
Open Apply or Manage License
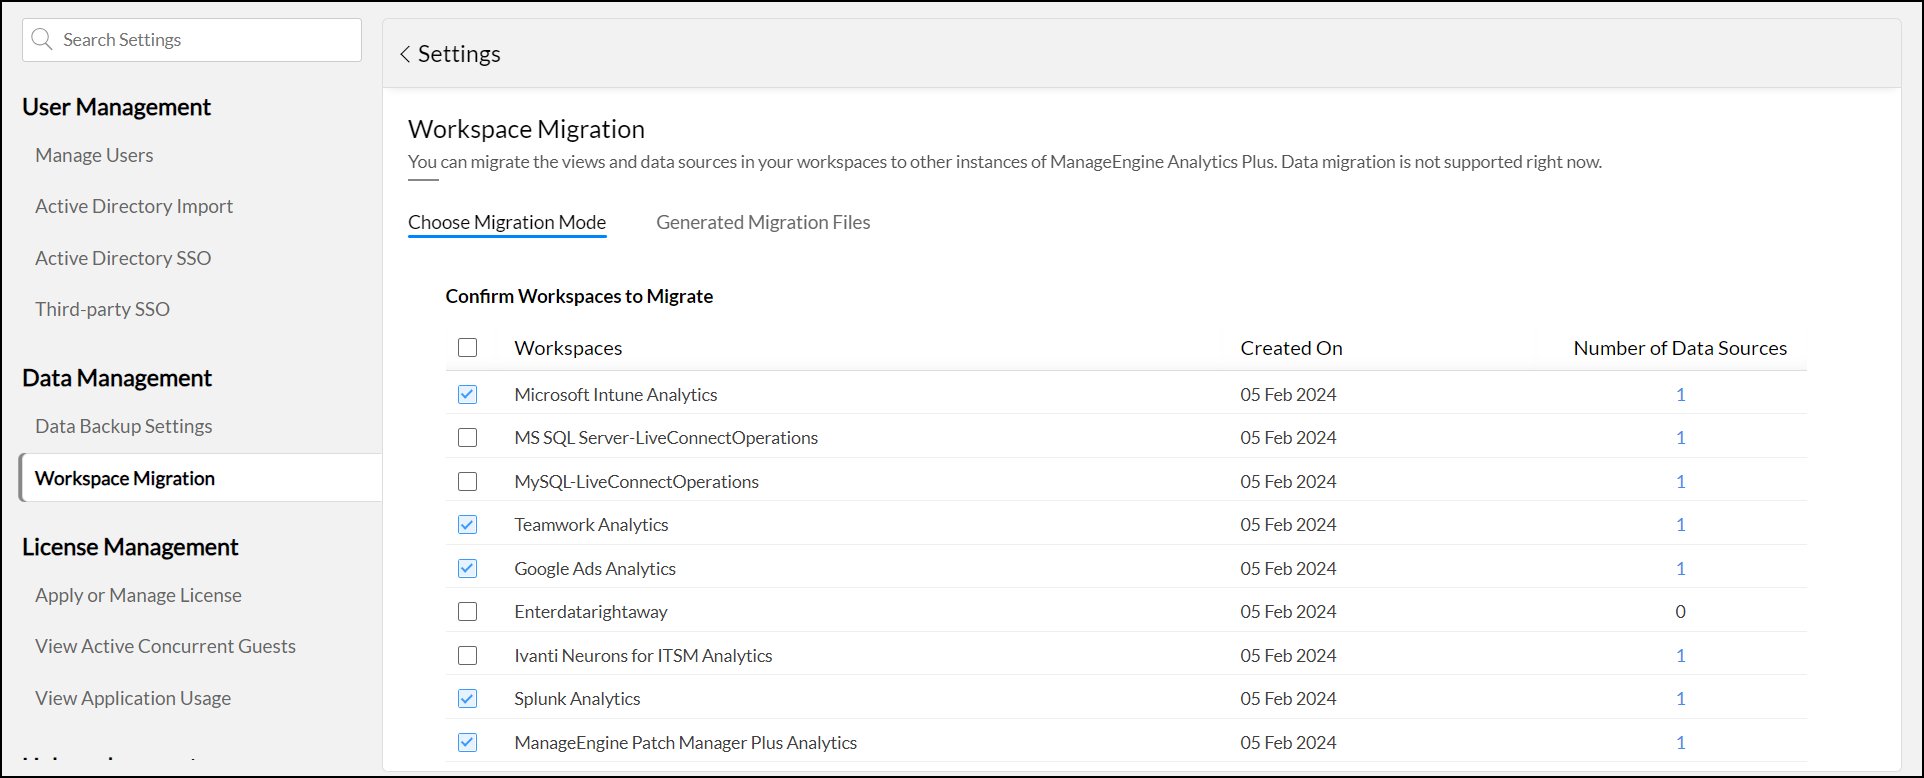pos(138,595)
